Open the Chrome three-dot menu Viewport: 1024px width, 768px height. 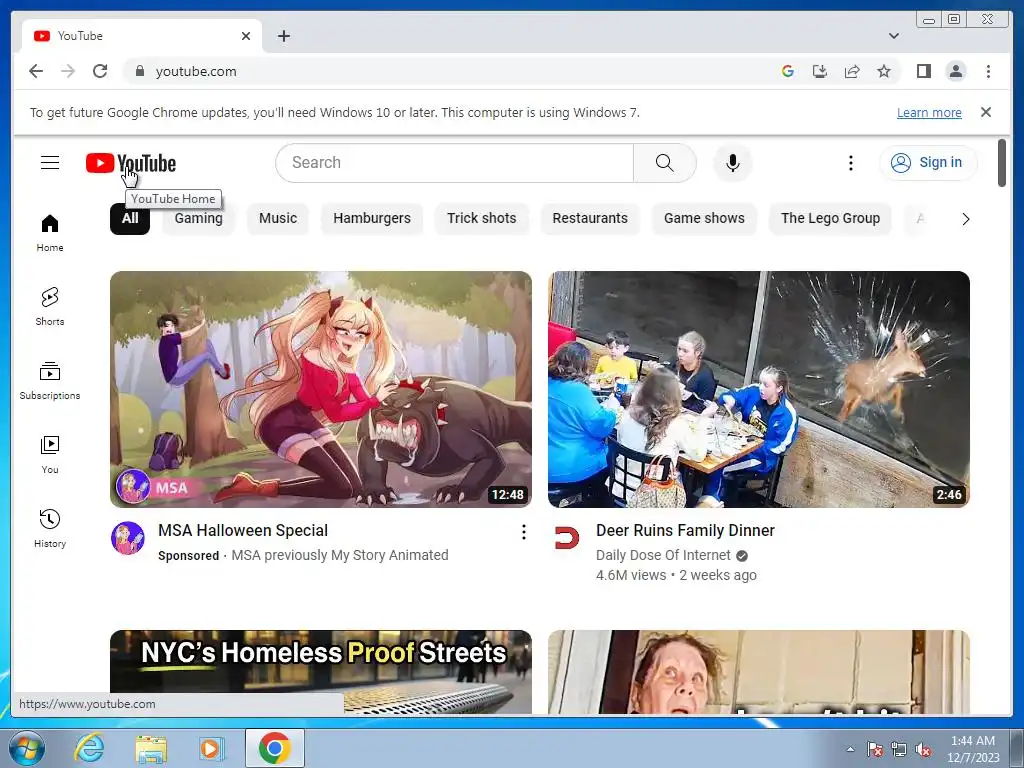click(988, 71)
